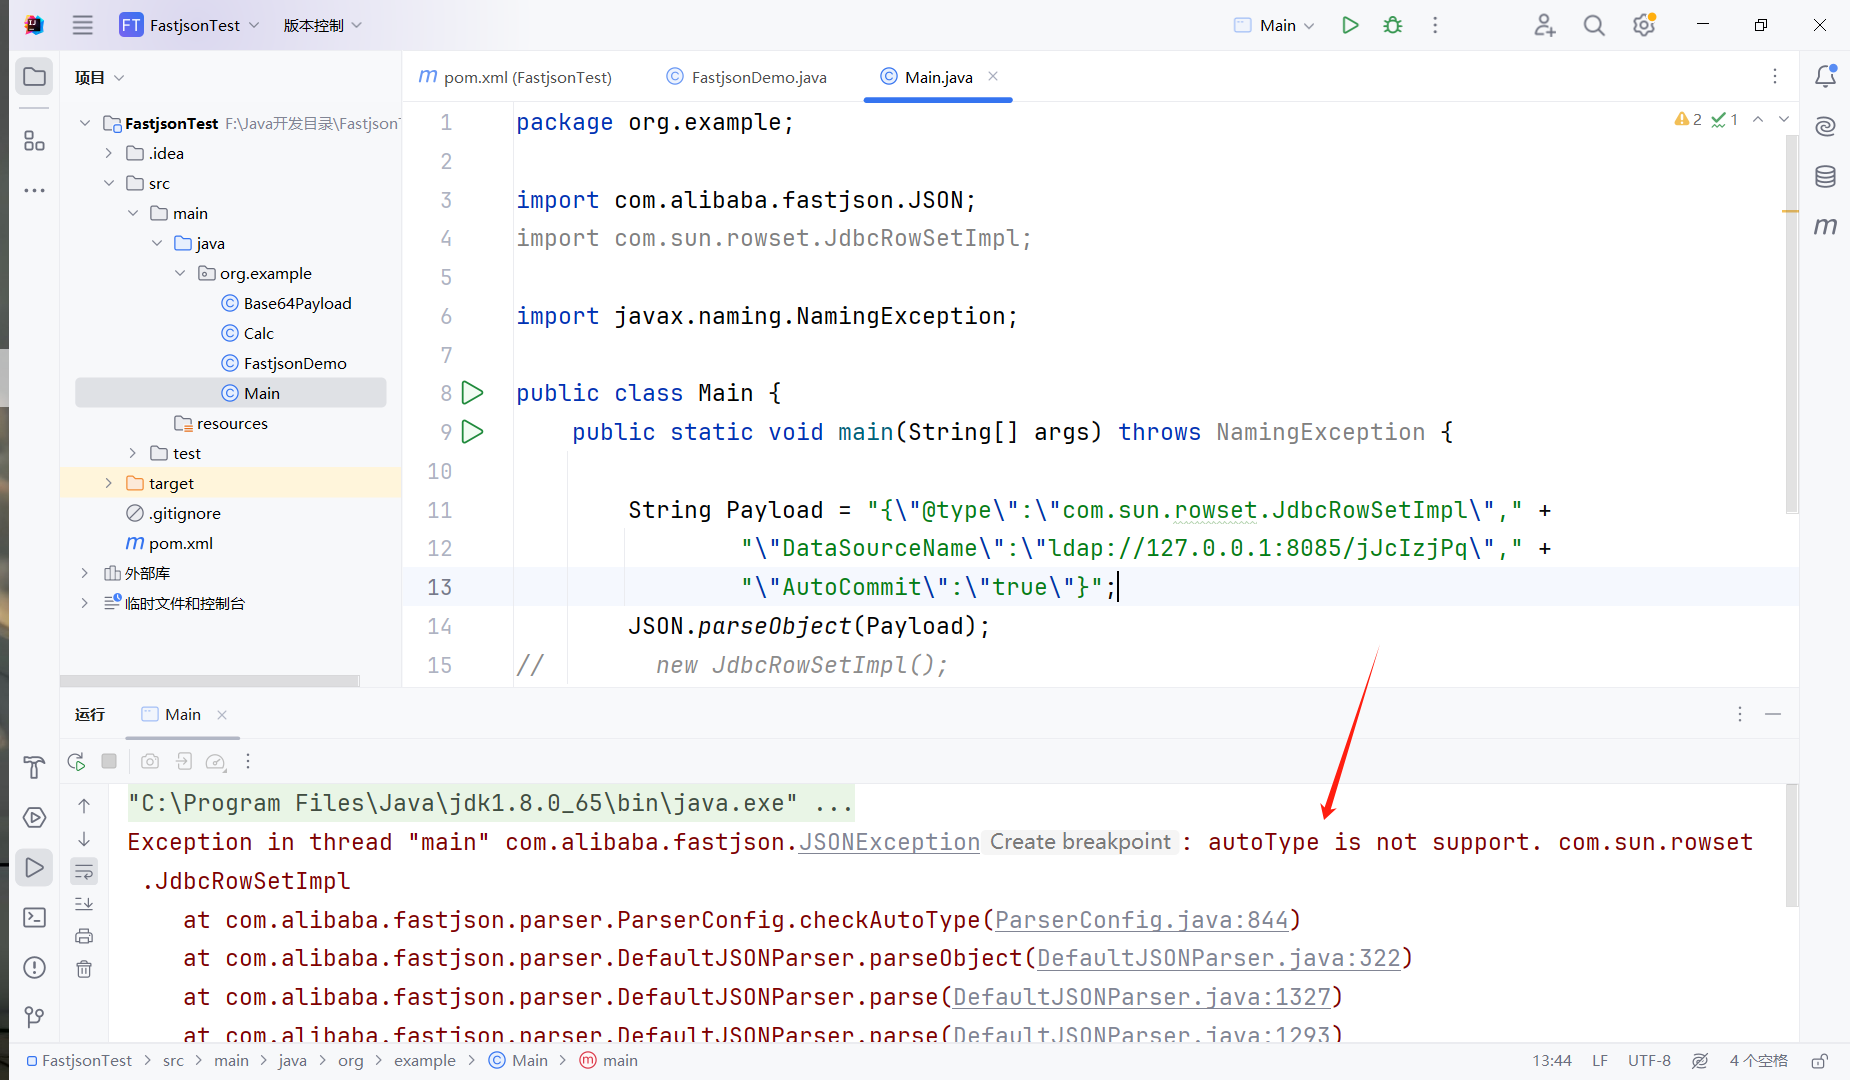
Task: Open the Main run configuration dropdown
Action: (1275, 25)
